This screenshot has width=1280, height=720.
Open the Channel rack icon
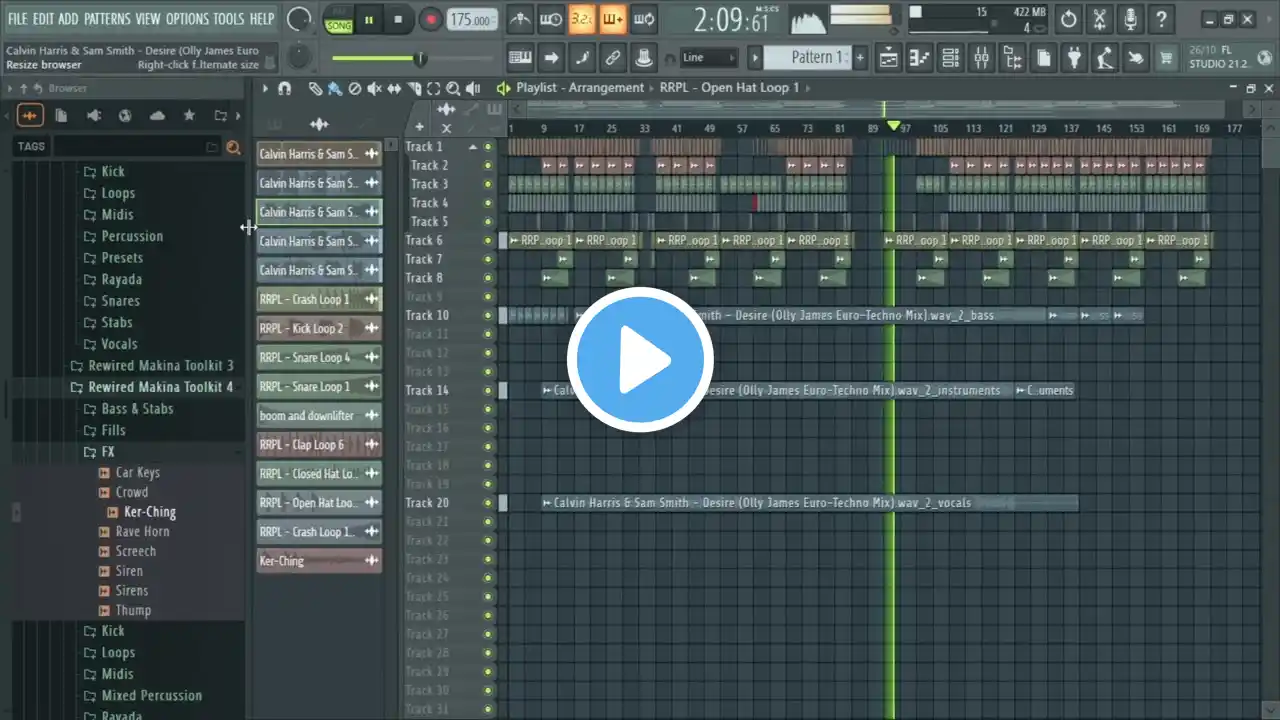(950, 58)
